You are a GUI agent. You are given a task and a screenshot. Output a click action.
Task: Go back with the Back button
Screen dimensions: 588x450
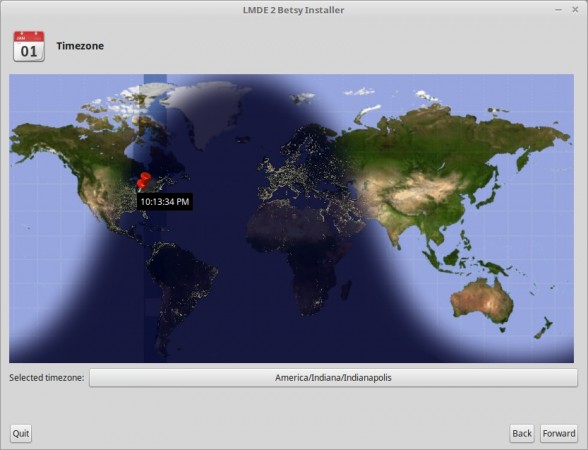522,434
